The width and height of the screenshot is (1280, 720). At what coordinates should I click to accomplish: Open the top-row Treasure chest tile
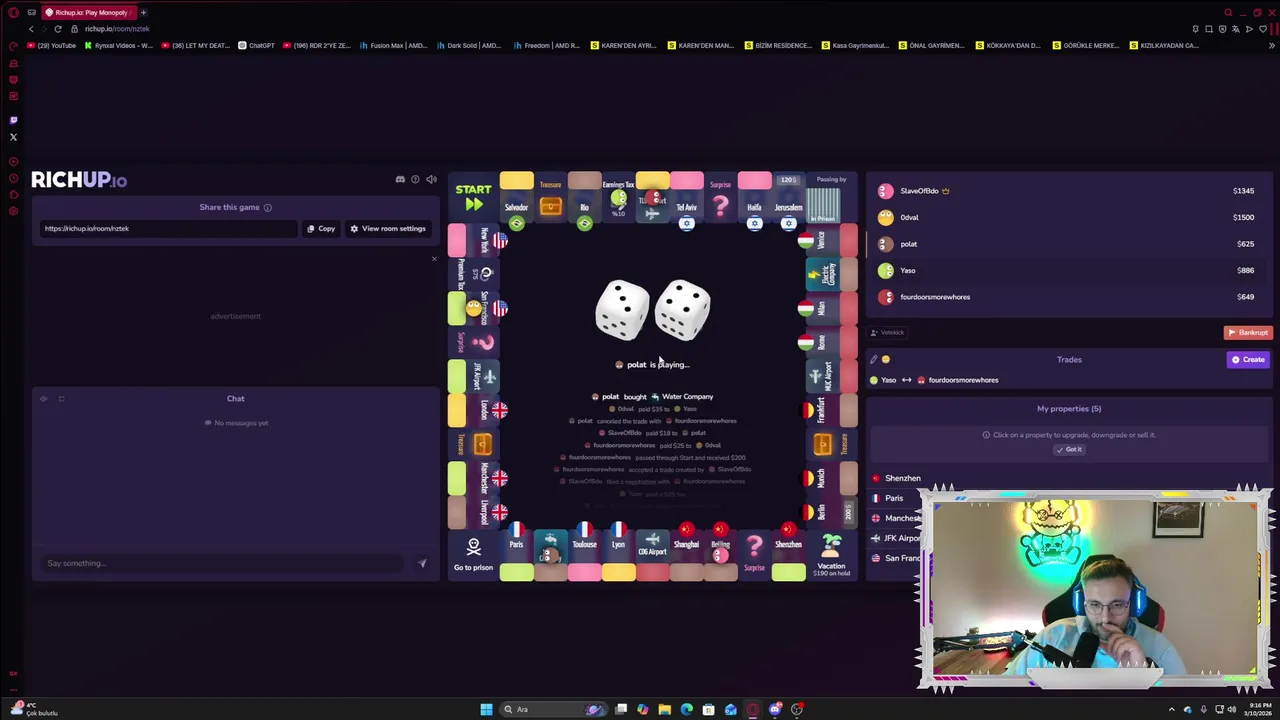pos(550,198)
